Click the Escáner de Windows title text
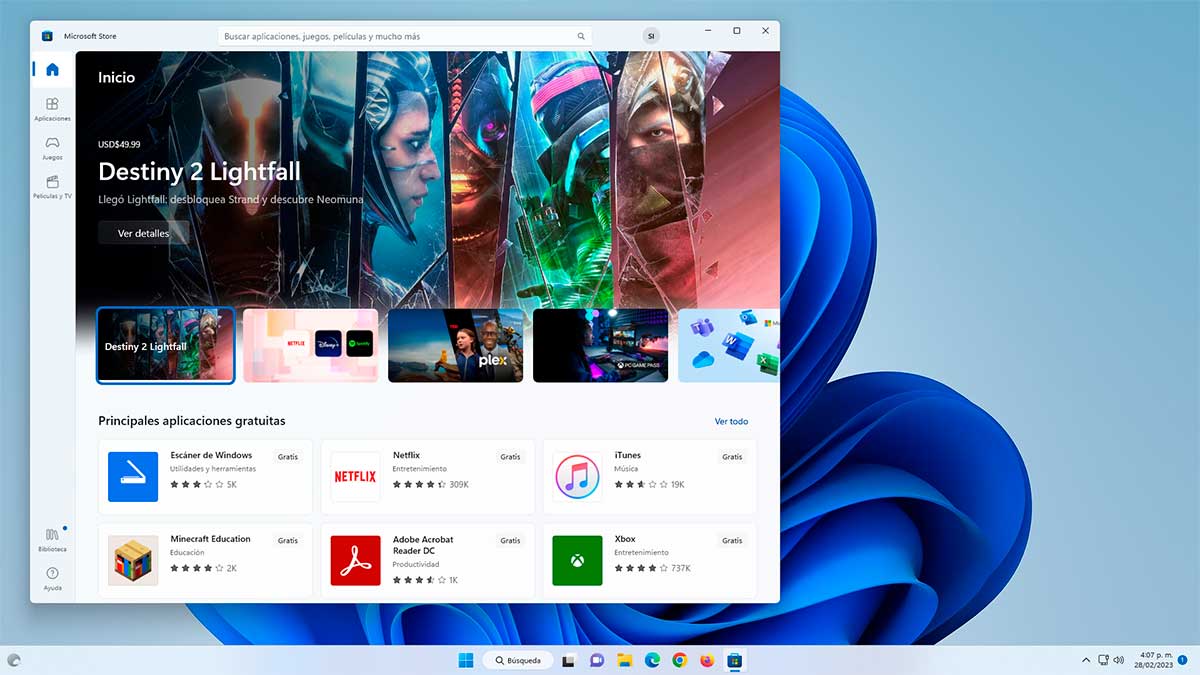1200x675 pixels. (211, 455)
